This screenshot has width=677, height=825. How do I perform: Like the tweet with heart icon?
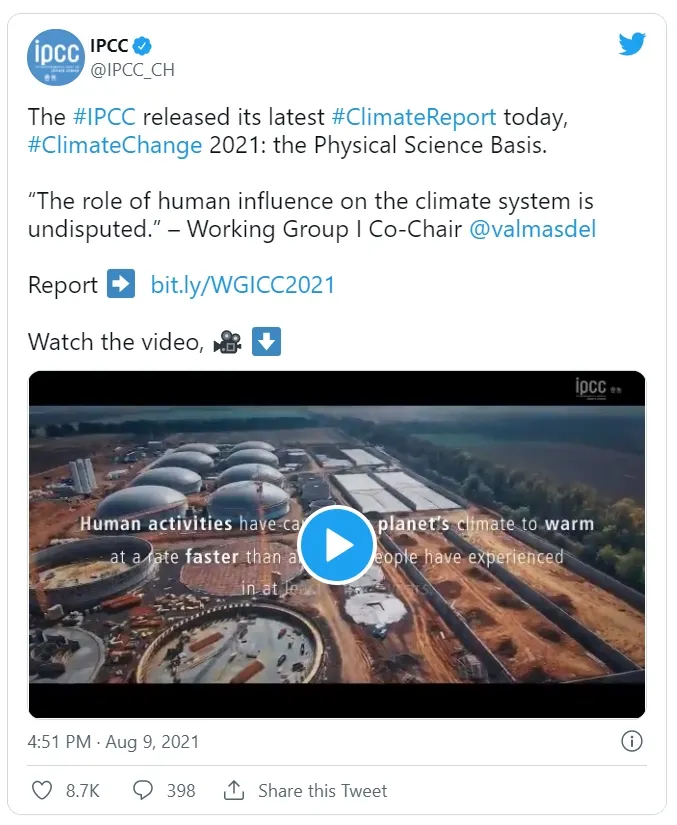pos(42,790)
